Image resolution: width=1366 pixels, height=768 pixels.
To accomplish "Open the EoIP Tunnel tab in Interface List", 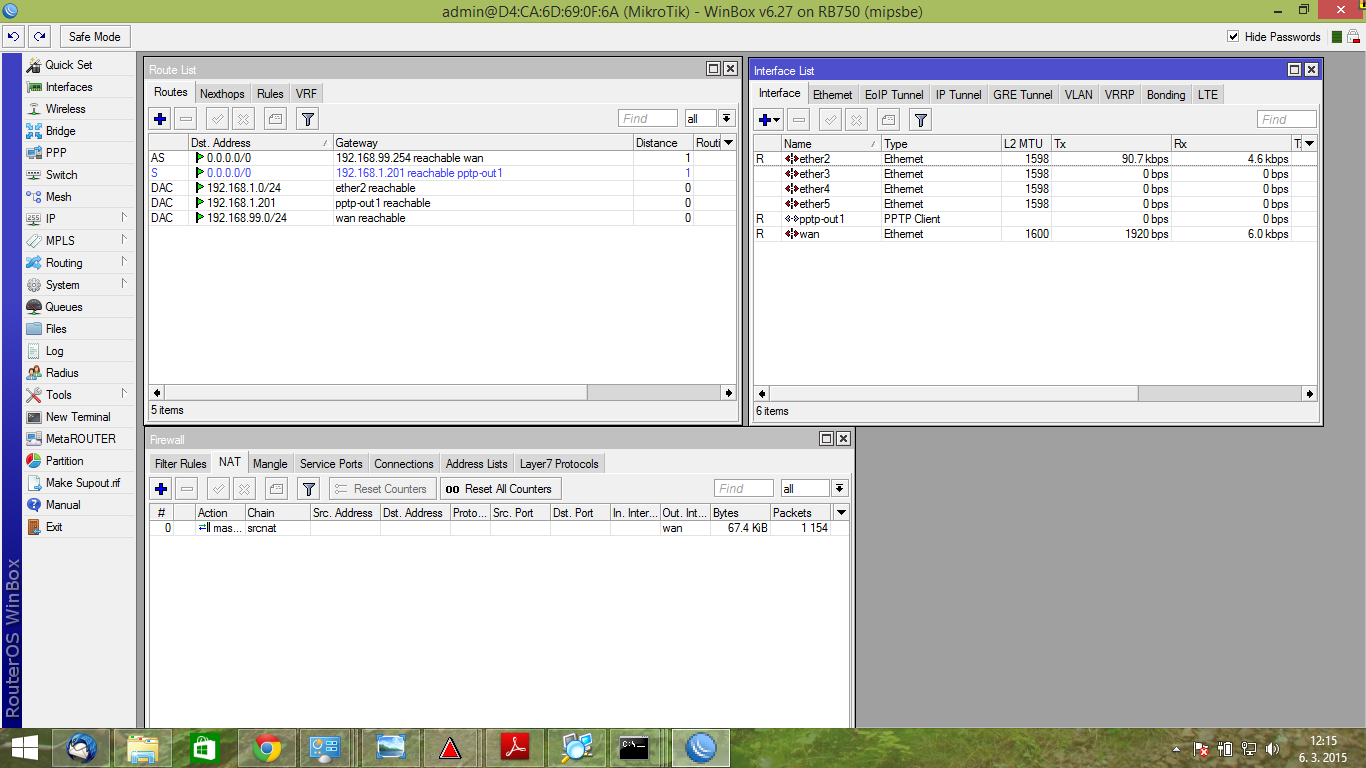I will [894, 94].
